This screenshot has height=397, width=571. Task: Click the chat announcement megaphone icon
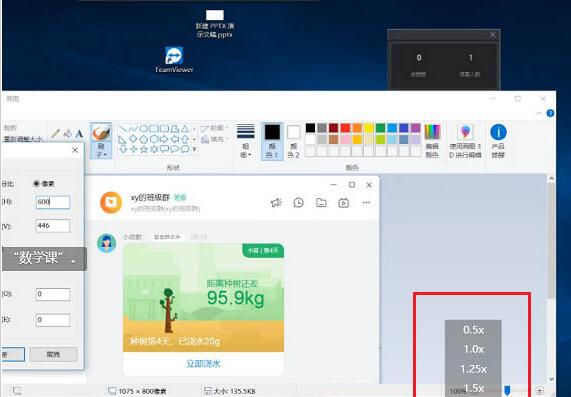(276, 203)
